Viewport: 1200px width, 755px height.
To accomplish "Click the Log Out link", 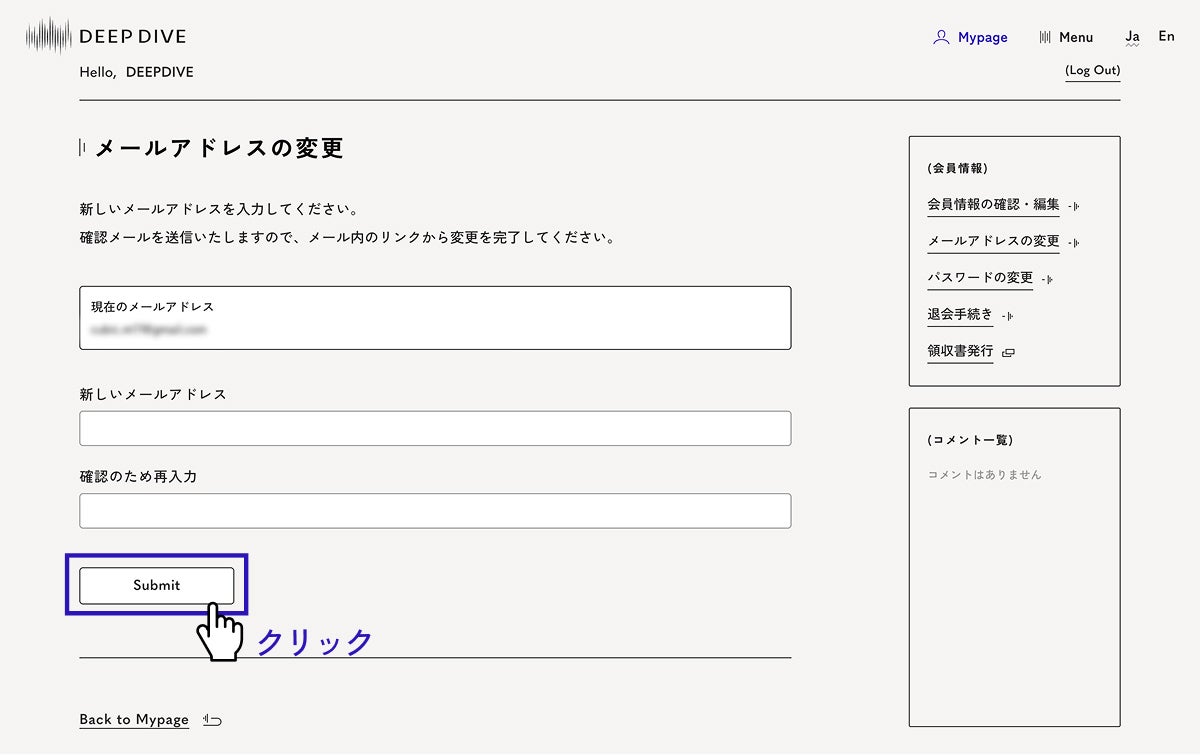I will coord(1092,70).
